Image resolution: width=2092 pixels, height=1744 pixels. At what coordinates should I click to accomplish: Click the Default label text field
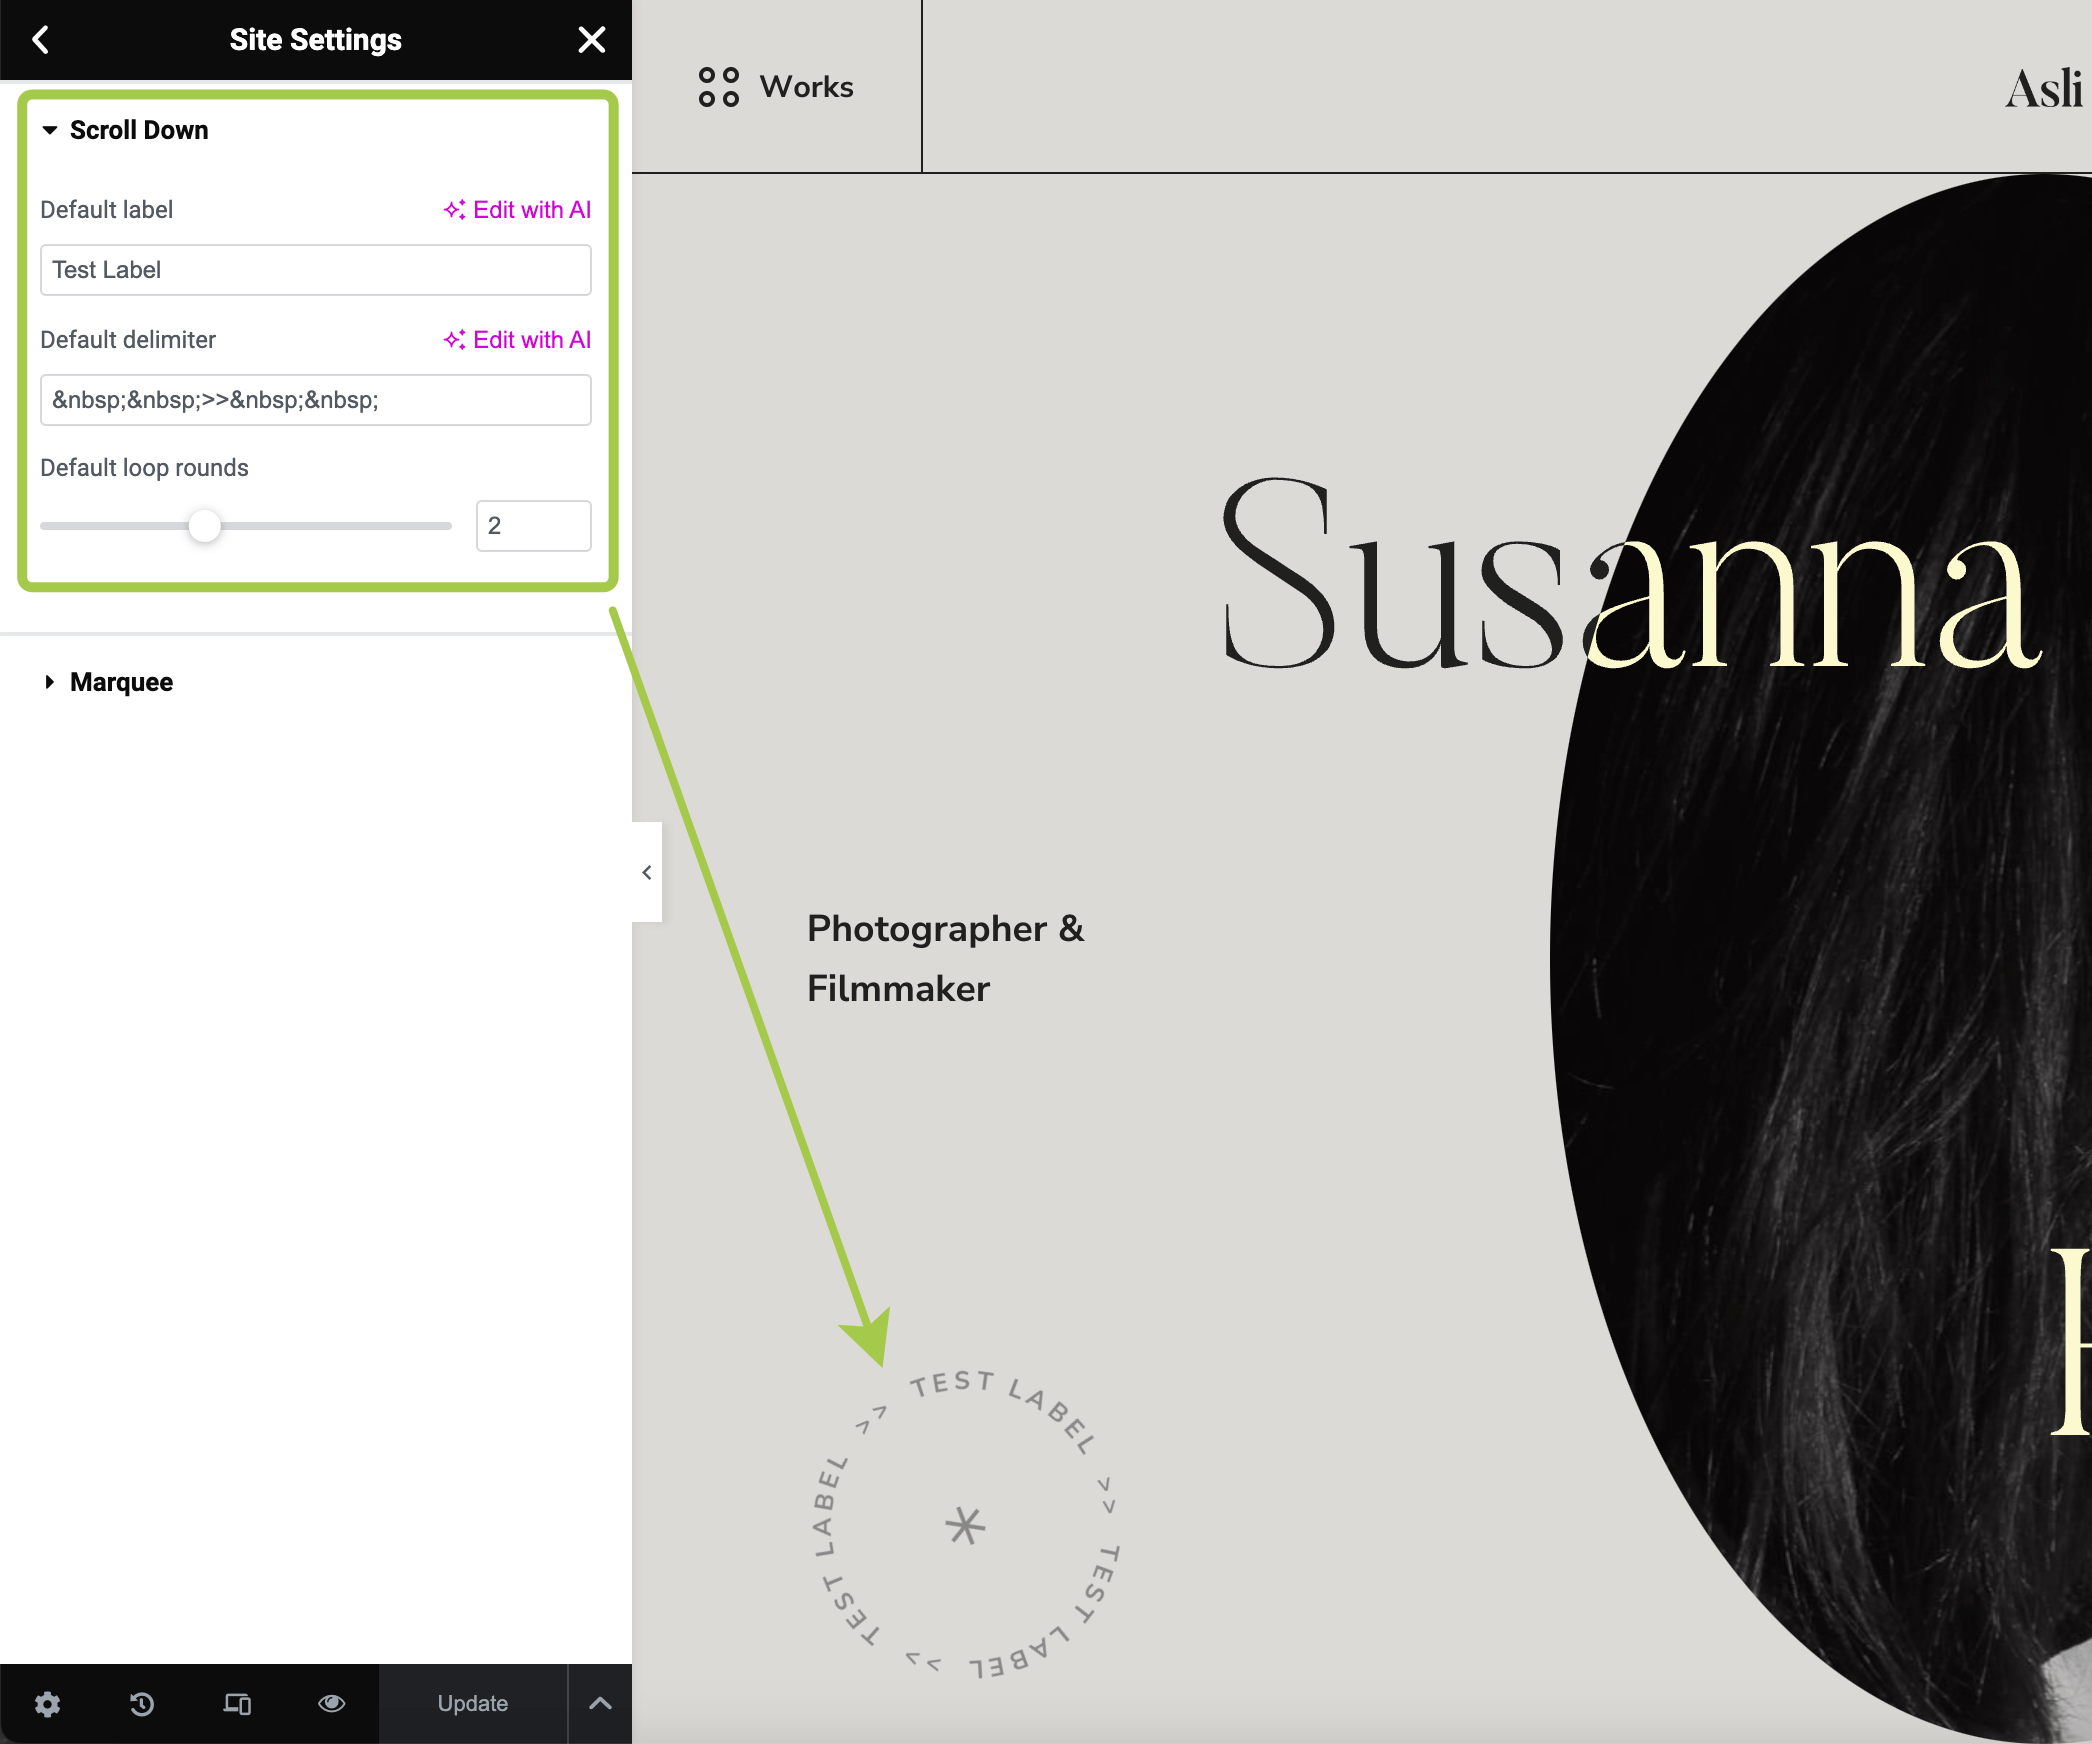click(x=316, y=270)
